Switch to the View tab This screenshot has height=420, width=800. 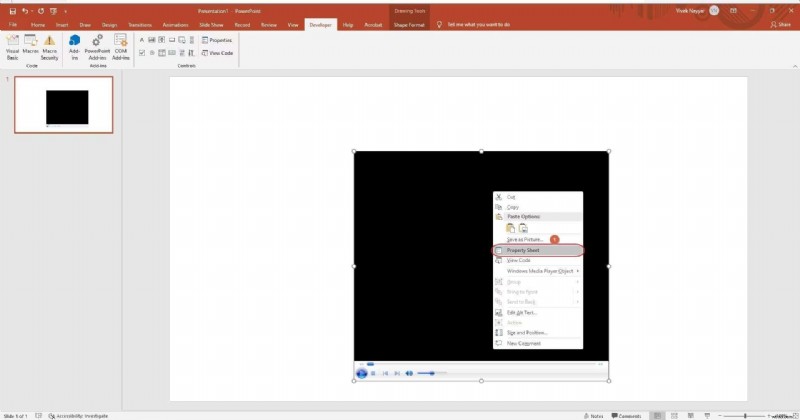293,24
